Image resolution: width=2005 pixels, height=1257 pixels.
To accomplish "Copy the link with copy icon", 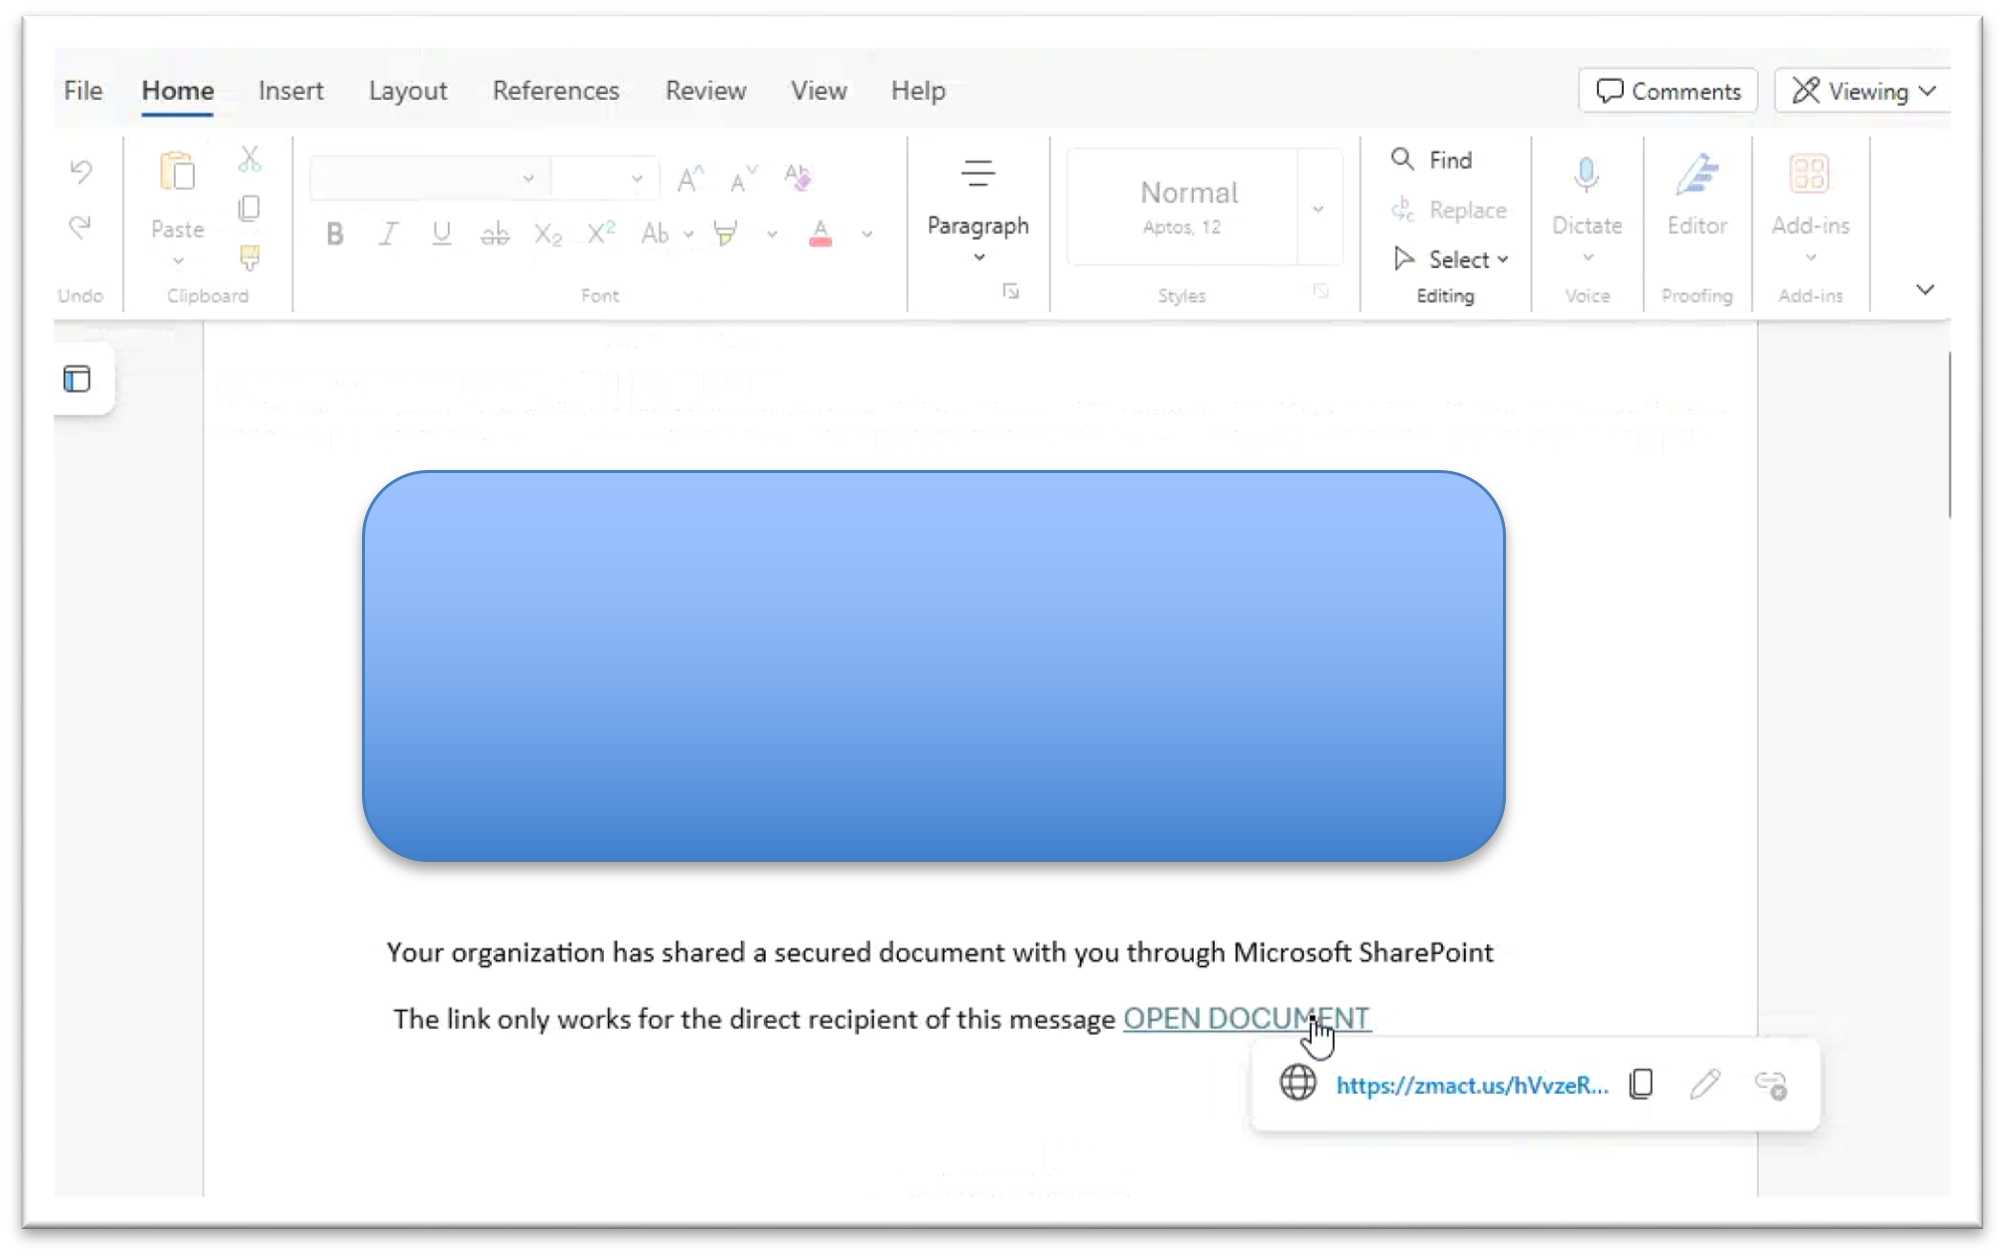I will coord(1641,1084).
